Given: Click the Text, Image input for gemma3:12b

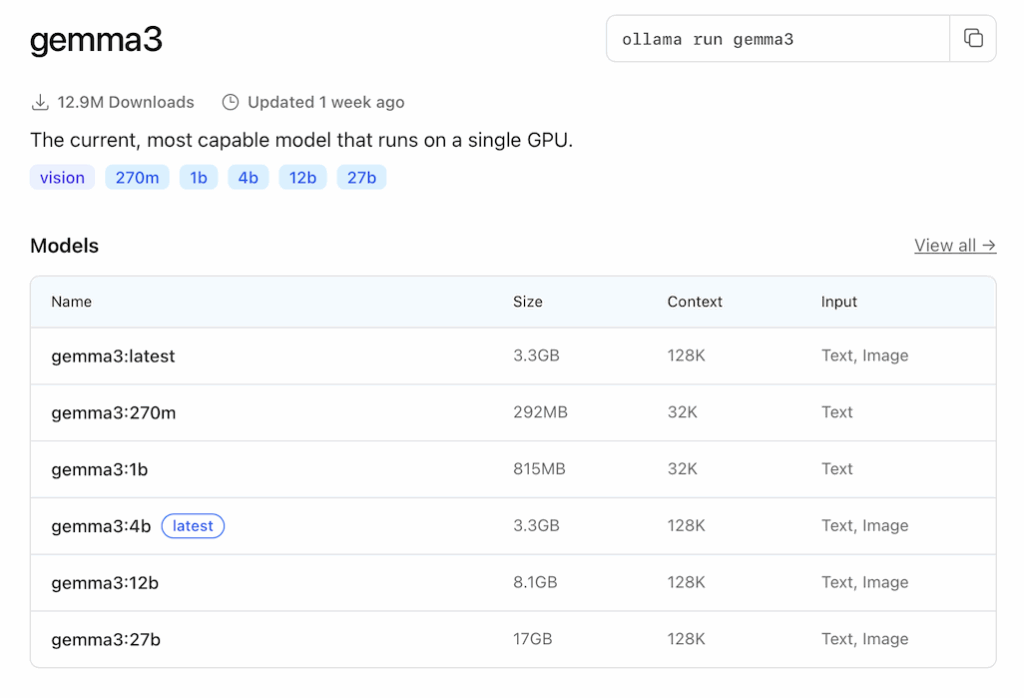Looking at the screenshot, I should 865,582.
